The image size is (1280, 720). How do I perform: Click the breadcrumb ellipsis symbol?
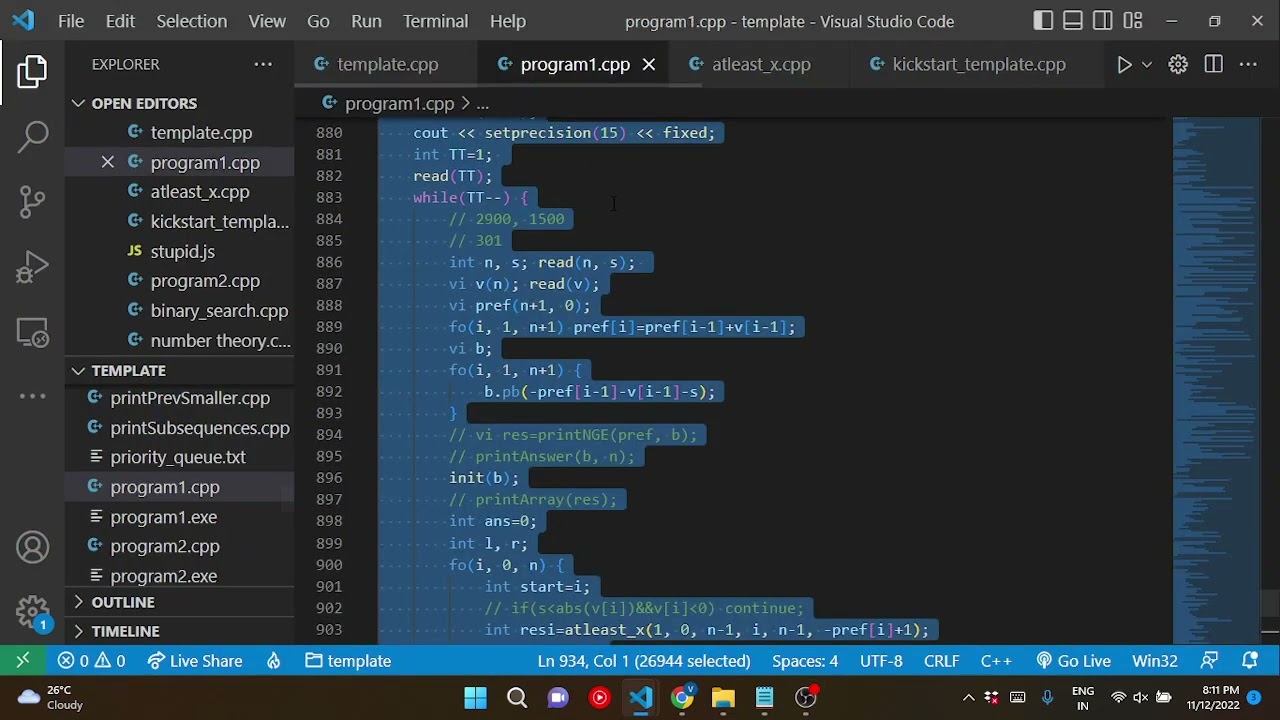(482, 103)
